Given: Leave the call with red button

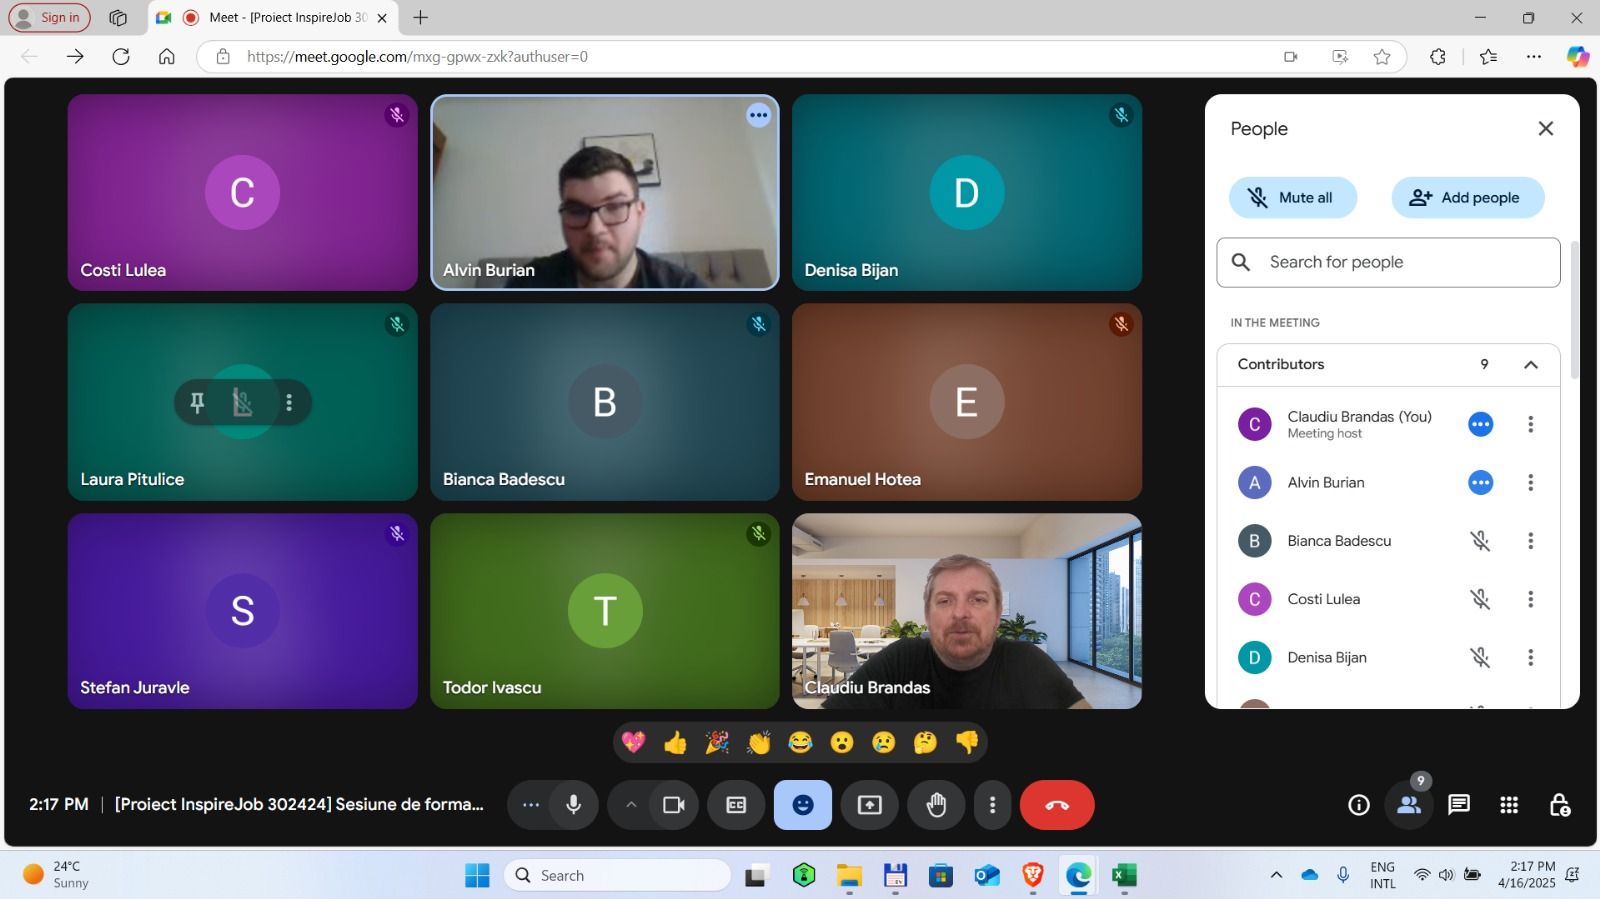Looking at the screenshot, I should [x=1057, y=805].
